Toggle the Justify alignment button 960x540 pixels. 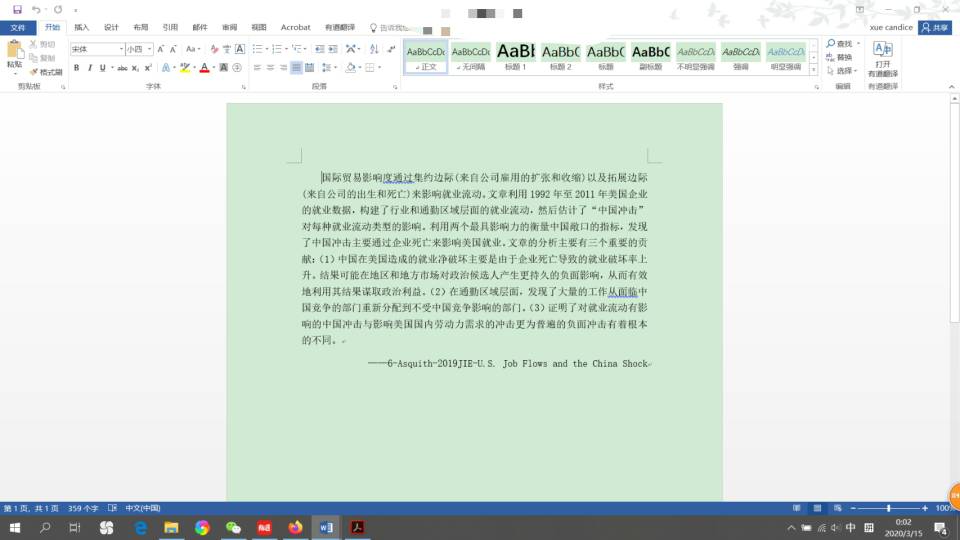point(297,68)
